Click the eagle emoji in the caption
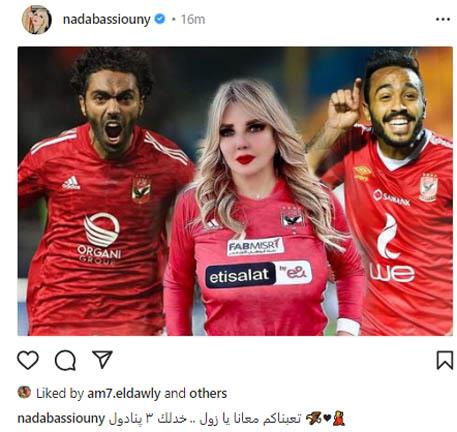This screenshot has height=432, width=457. click(x=313, y=418)
